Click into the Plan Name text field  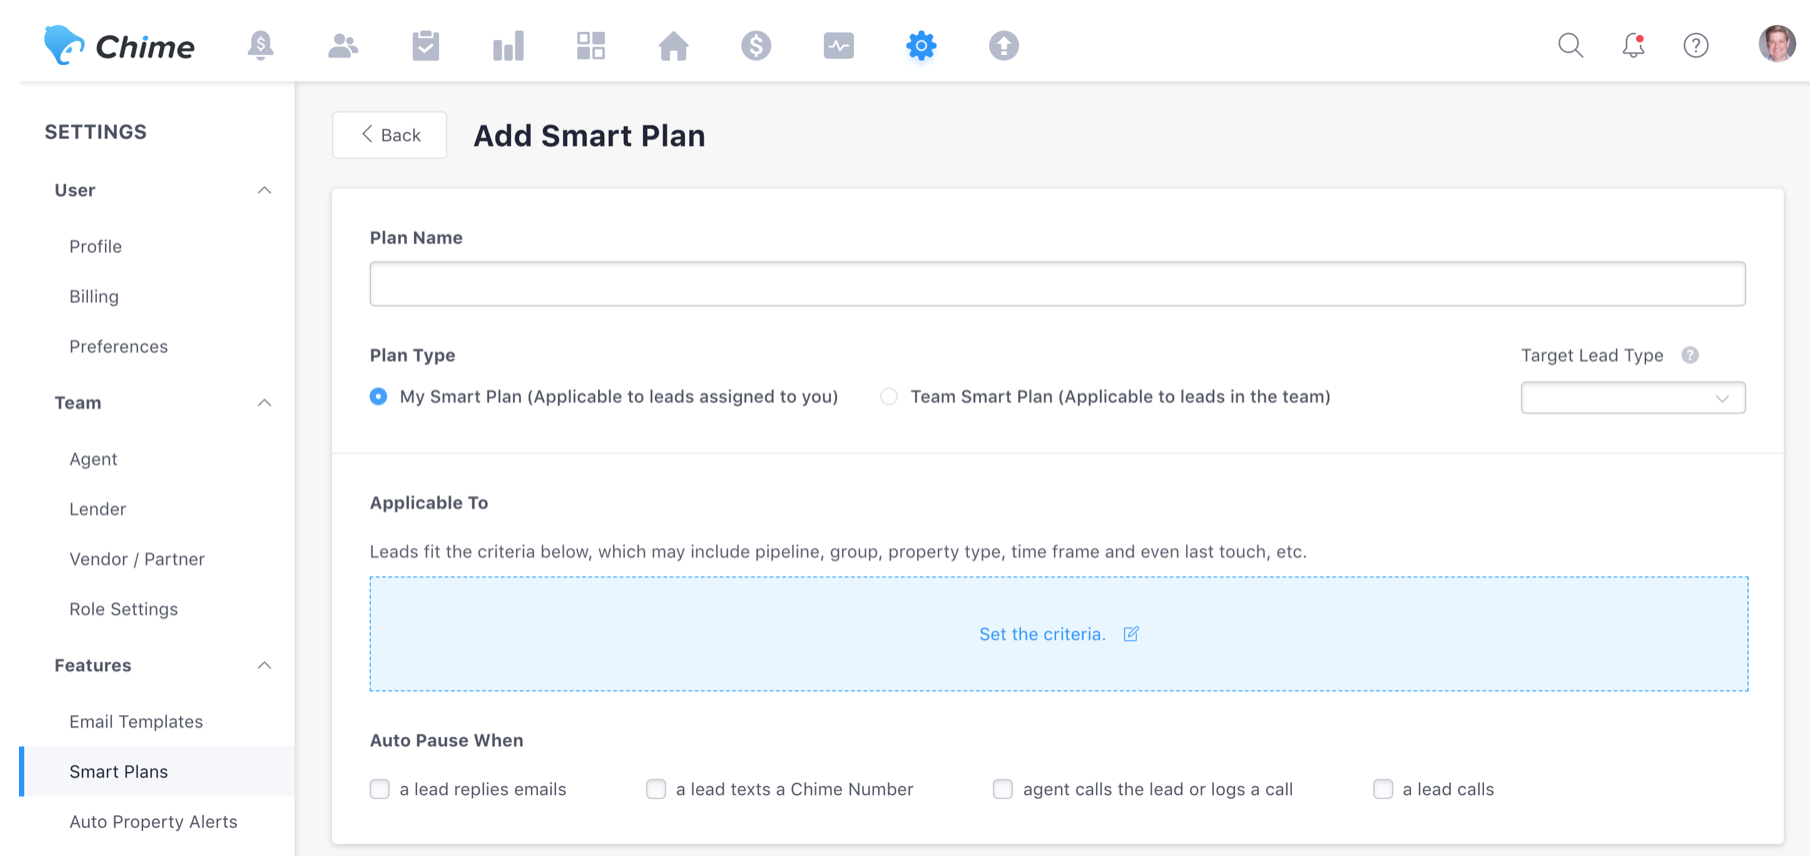point(1057,284)
